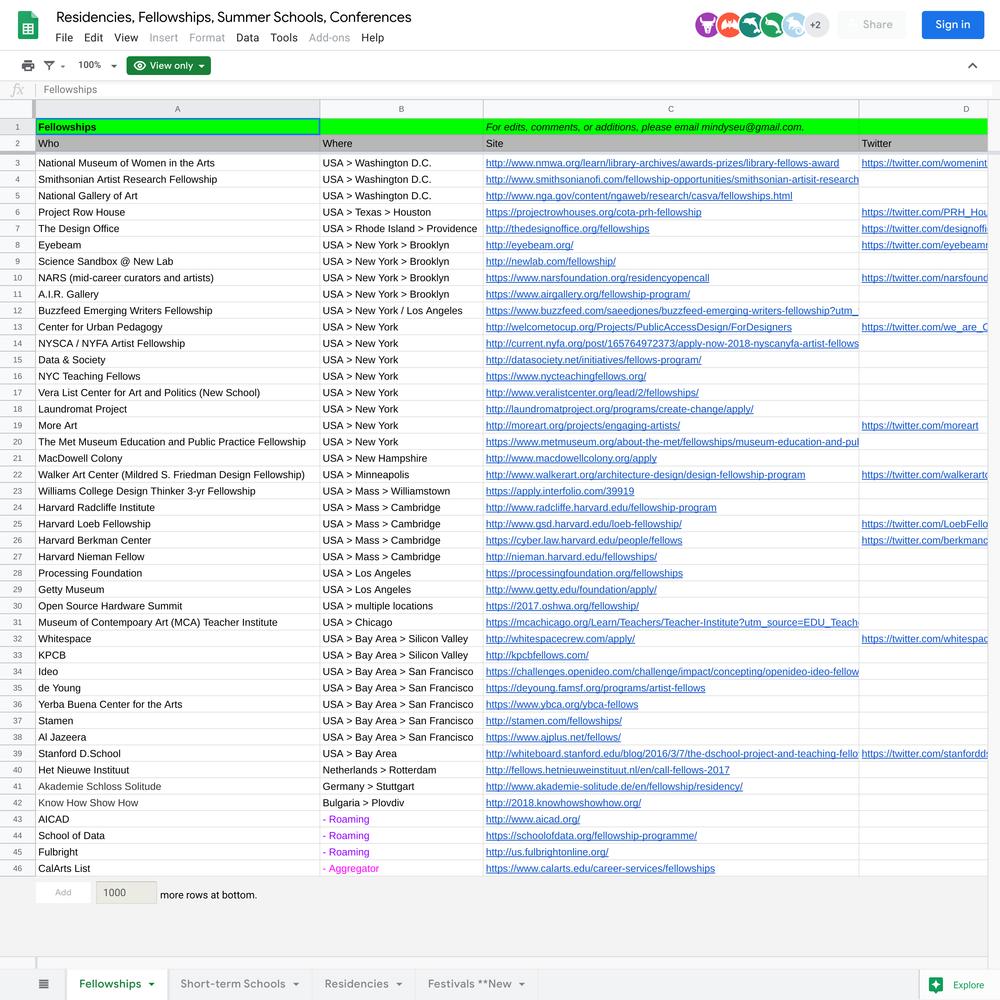Open the Edit menu
The image size is (1000, 1000).
[93, 38]
